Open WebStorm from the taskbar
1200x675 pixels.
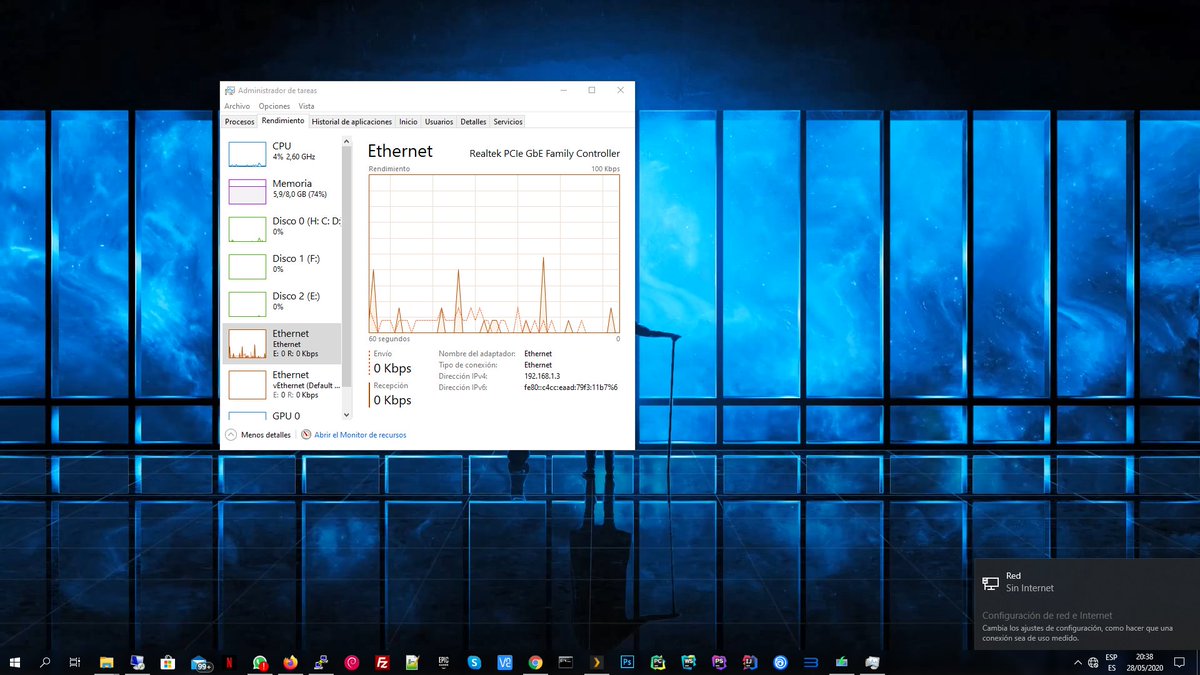click(x=688, y=662)
